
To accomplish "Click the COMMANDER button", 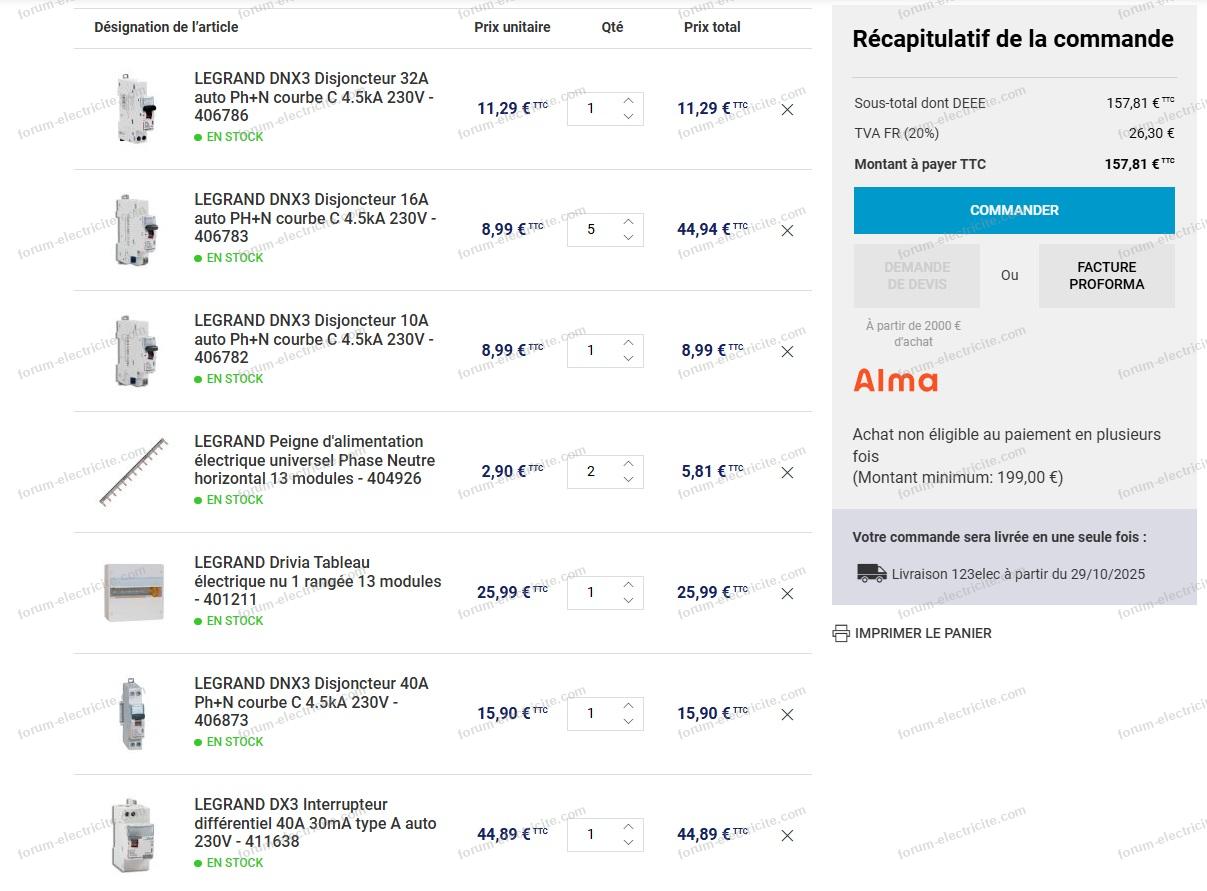I will click(1014, 210).
